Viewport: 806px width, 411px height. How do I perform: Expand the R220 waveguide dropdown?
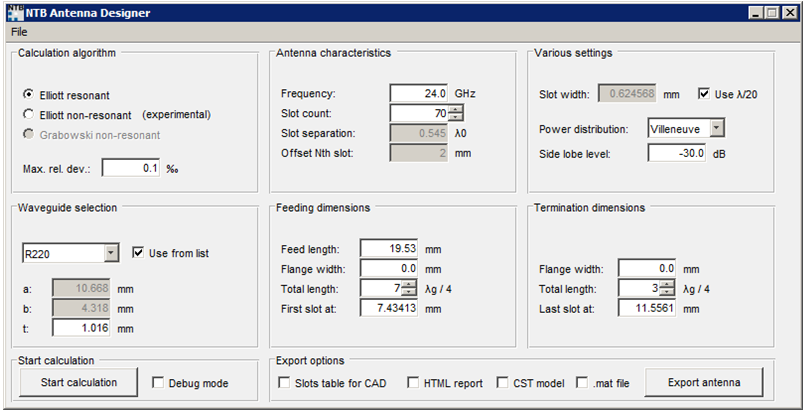coord(110,253)
